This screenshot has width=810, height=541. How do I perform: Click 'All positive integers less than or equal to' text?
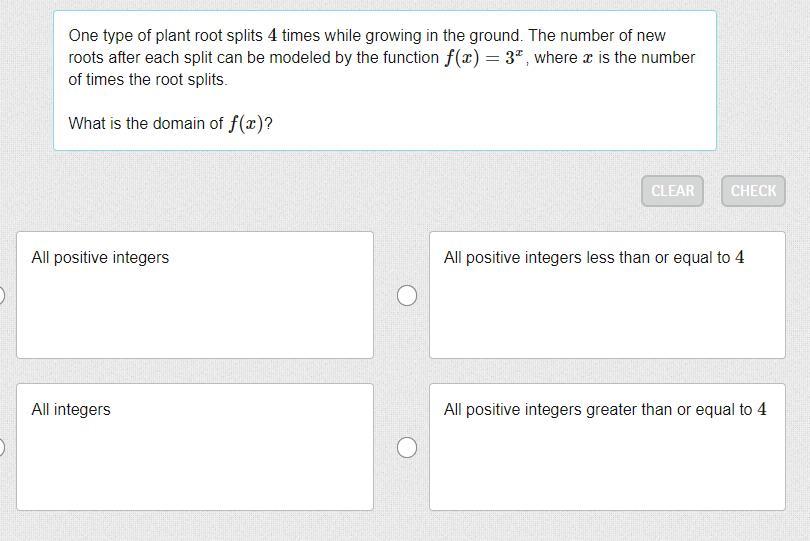587,257
